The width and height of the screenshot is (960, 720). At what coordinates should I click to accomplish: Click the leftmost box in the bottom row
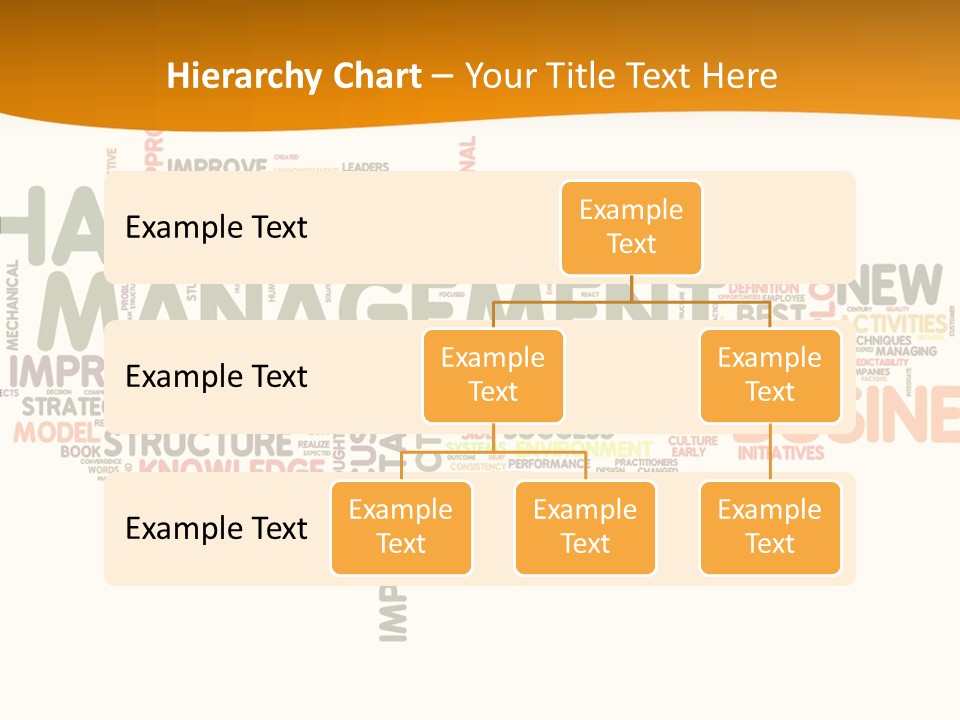(401, 527)
